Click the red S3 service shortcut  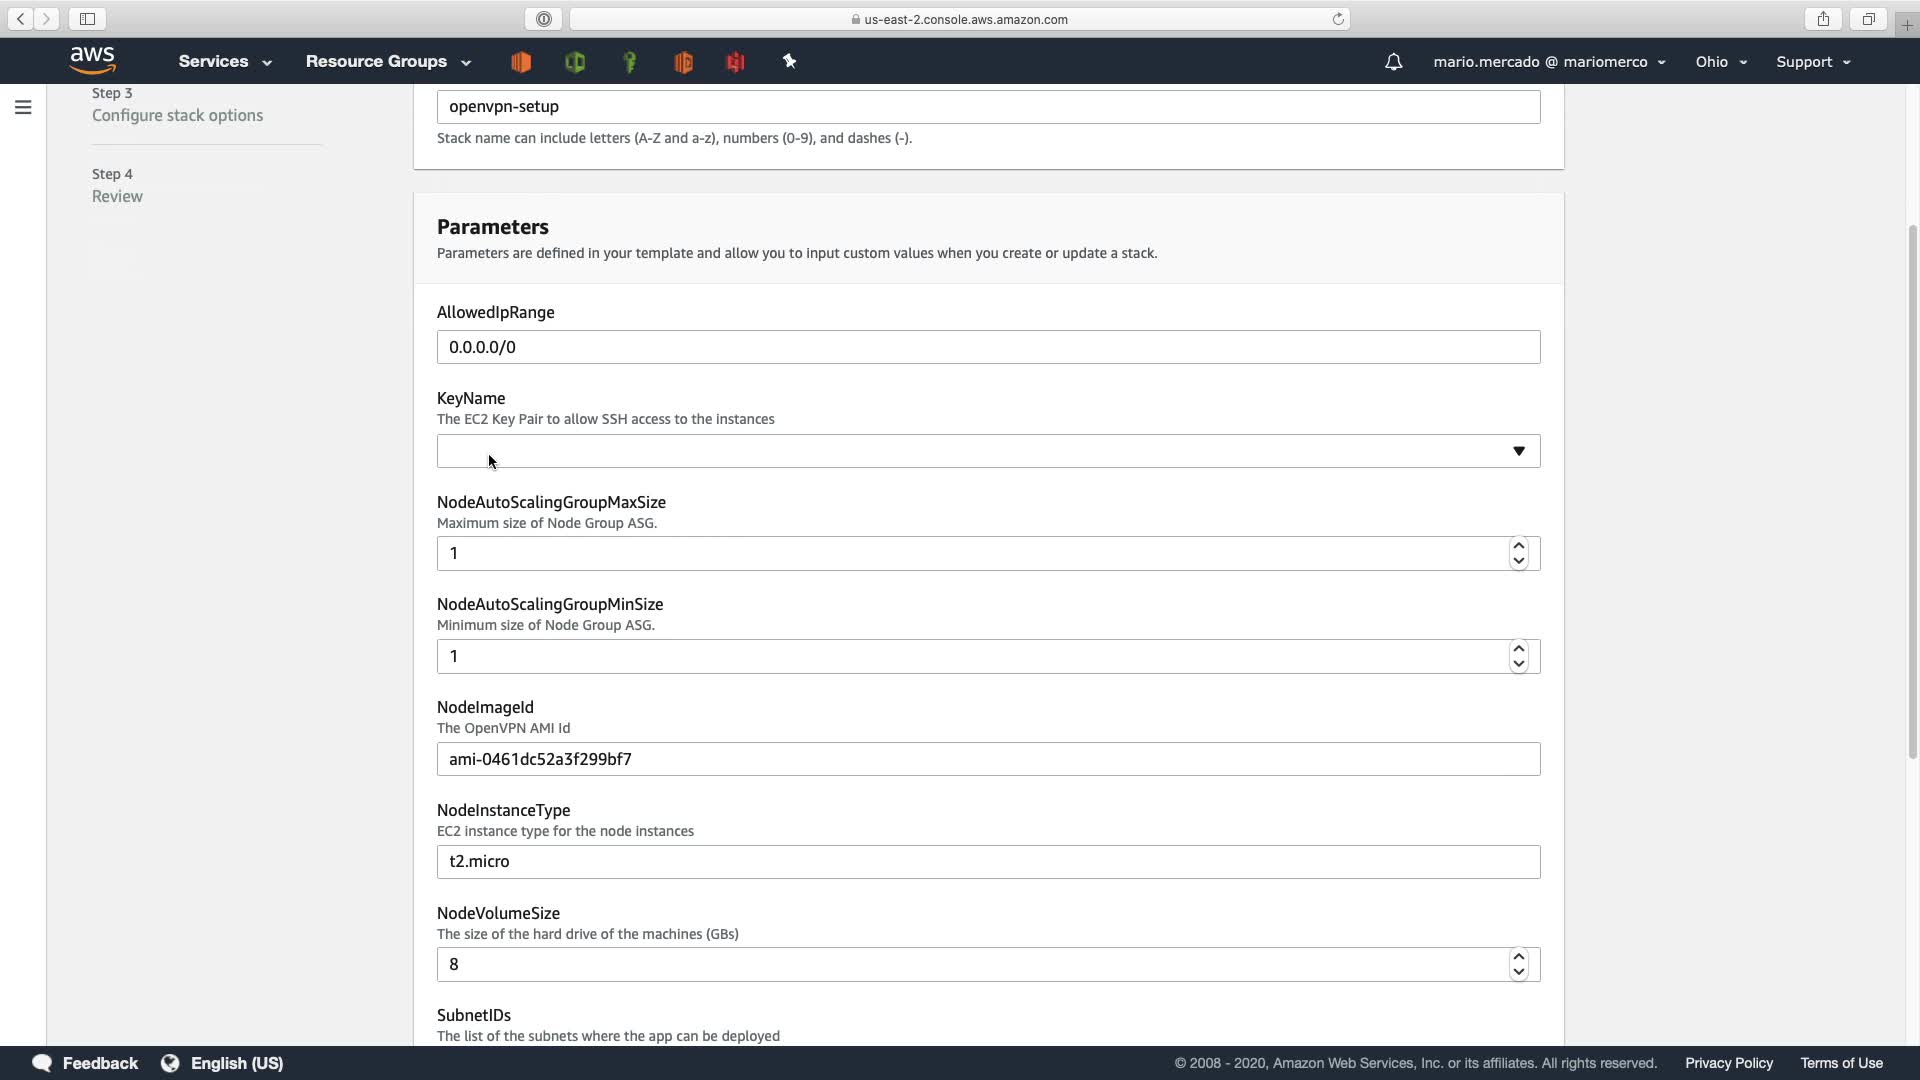[735, 62]
